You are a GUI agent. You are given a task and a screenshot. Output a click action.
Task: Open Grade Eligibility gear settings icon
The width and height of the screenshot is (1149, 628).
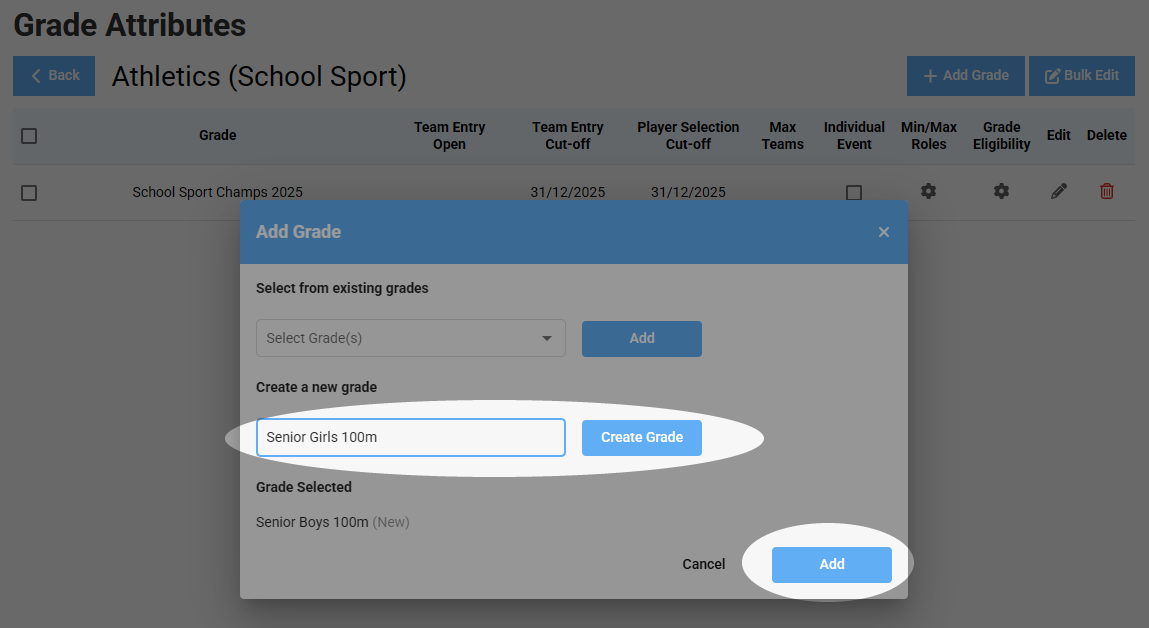(x=1001, y=191)
